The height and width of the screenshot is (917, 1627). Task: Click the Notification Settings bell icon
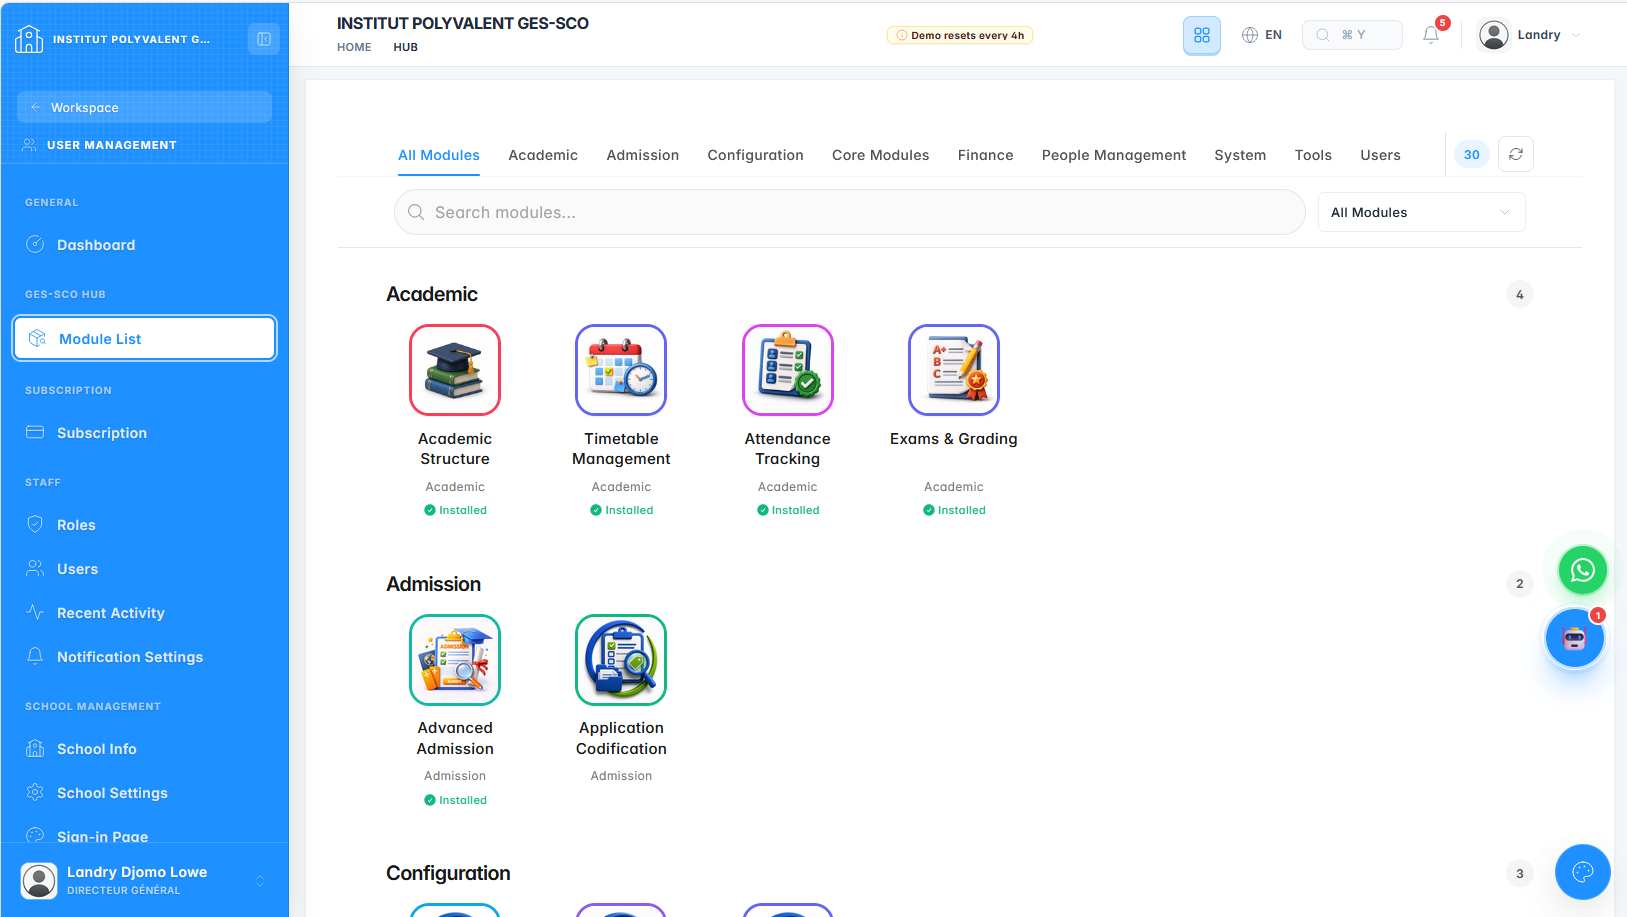(x=35, y=656)
